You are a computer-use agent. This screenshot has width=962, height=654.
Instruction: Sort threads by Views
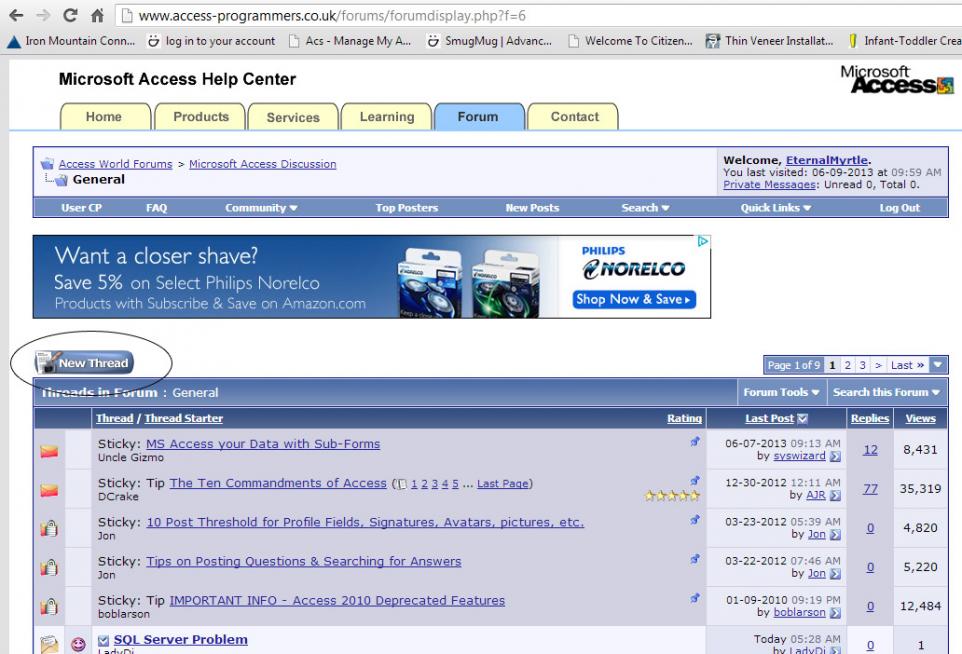coord(920,418)
